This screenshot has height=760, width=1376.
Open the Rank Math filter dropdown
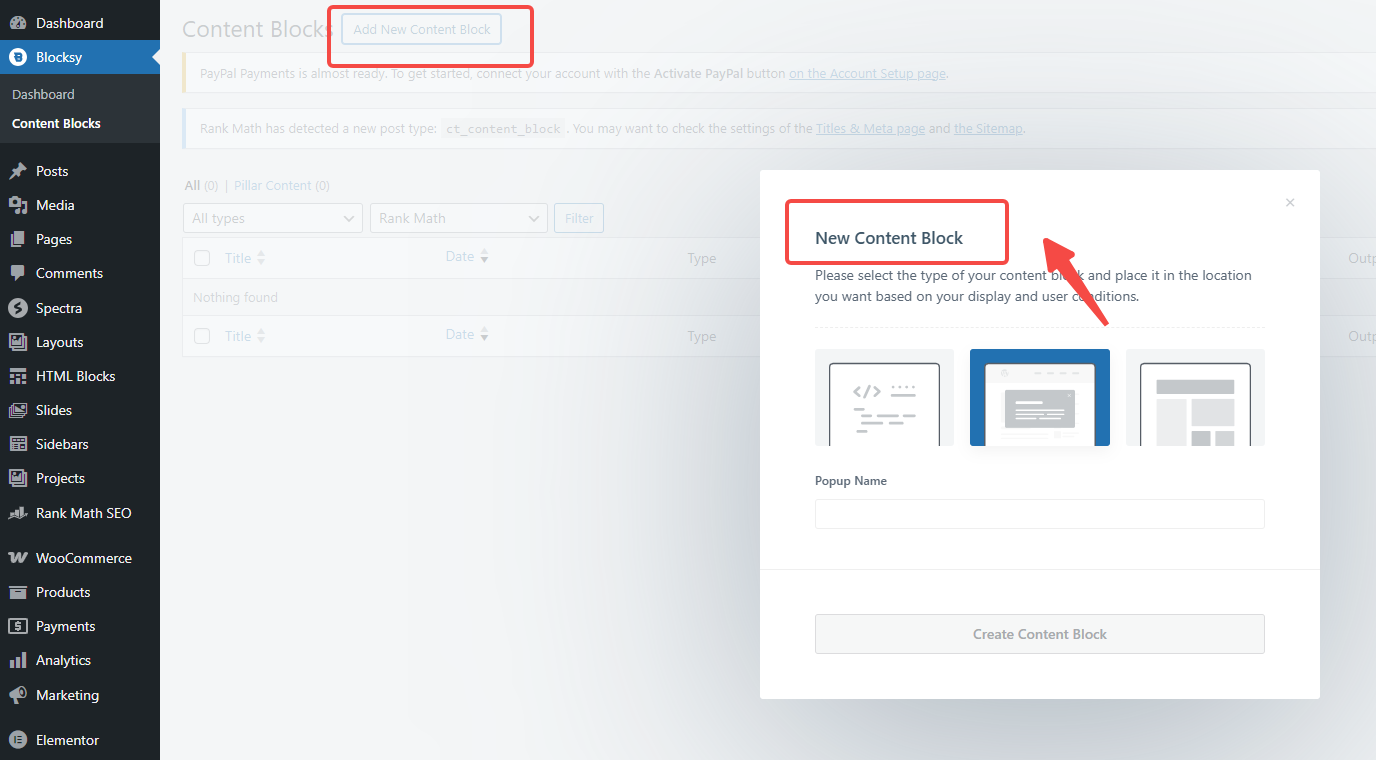[x=458, y=218]
